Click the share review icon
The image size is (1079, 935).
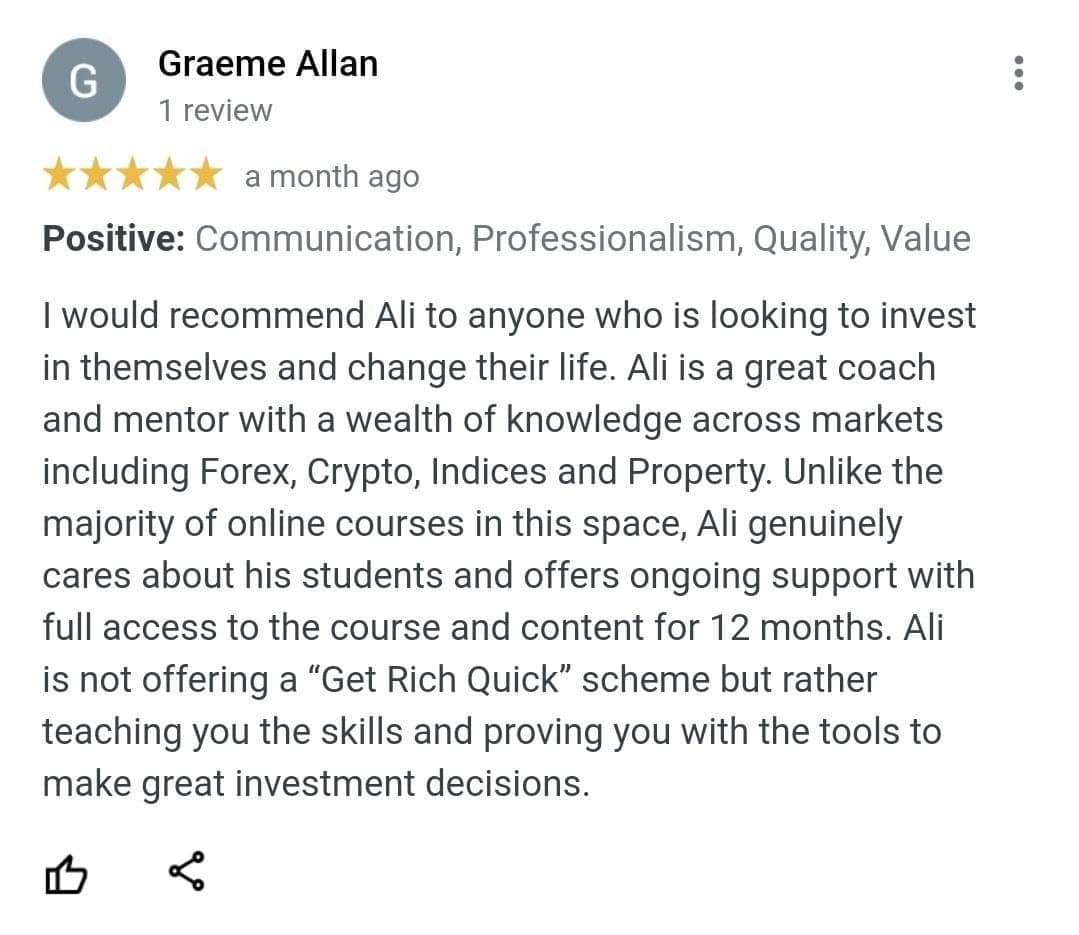[x=187, y=871]
